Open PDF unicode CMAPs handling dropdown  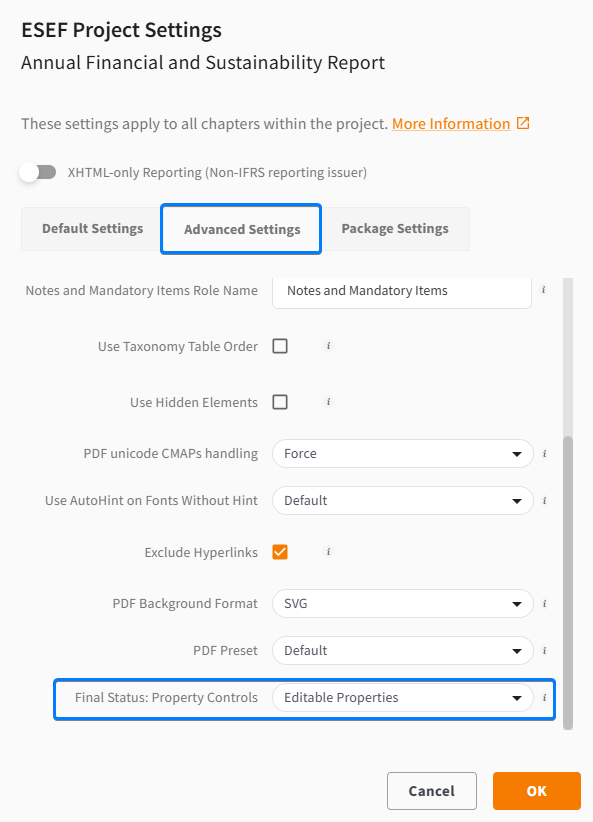pos(403,453)
